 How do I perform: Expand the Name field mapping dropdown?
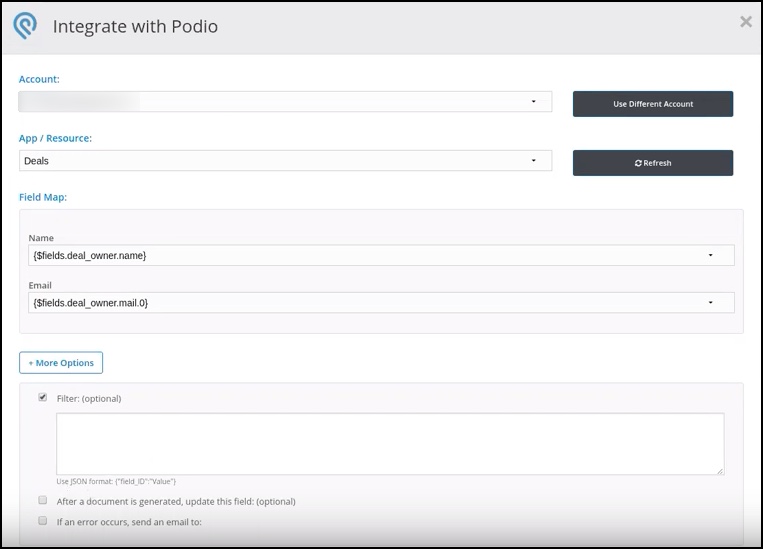point(381,255)
